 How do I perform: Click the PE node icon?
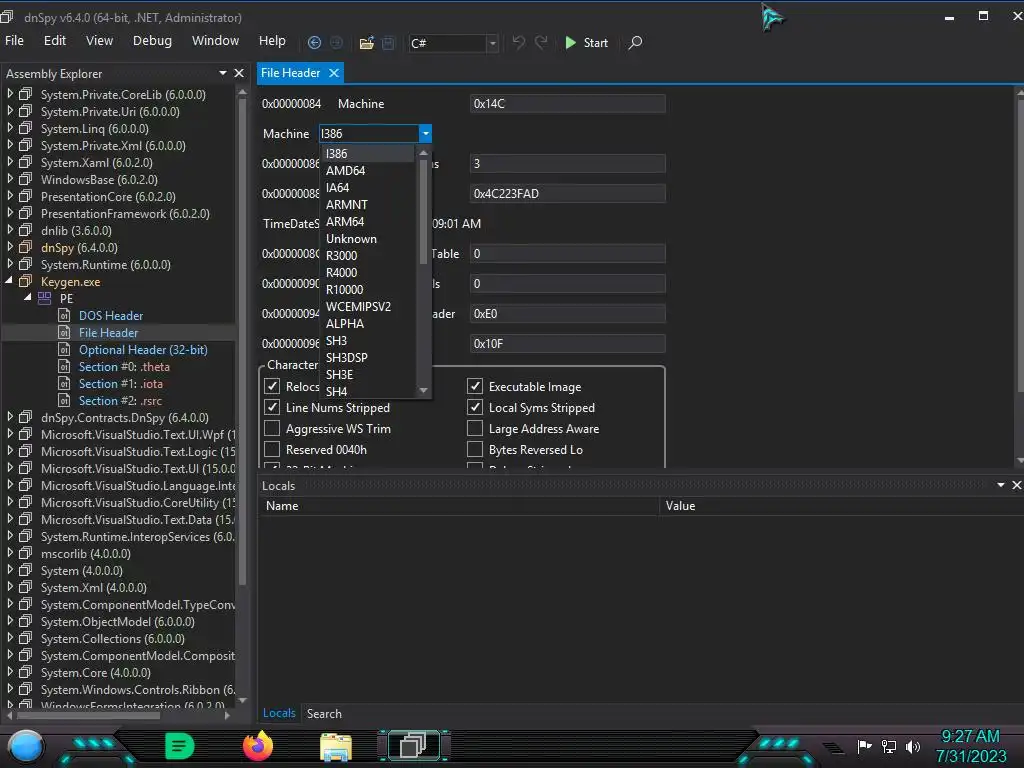tap(44, 298)
